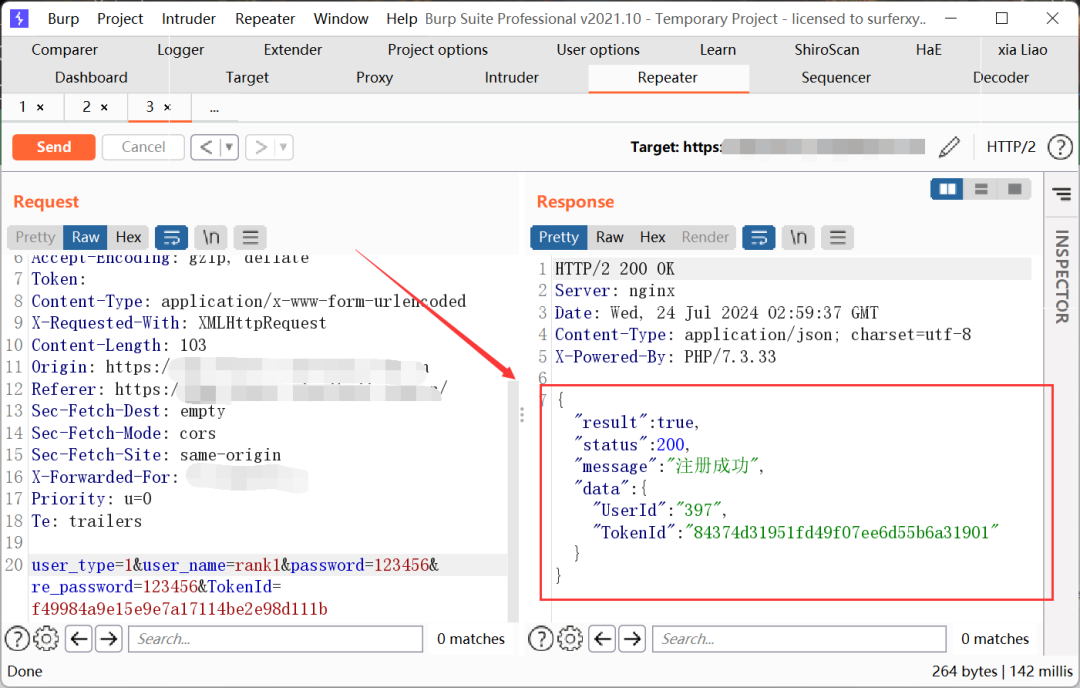Go to next match in Request search
The image size is (1080, 688).
(x=109, y=639)
